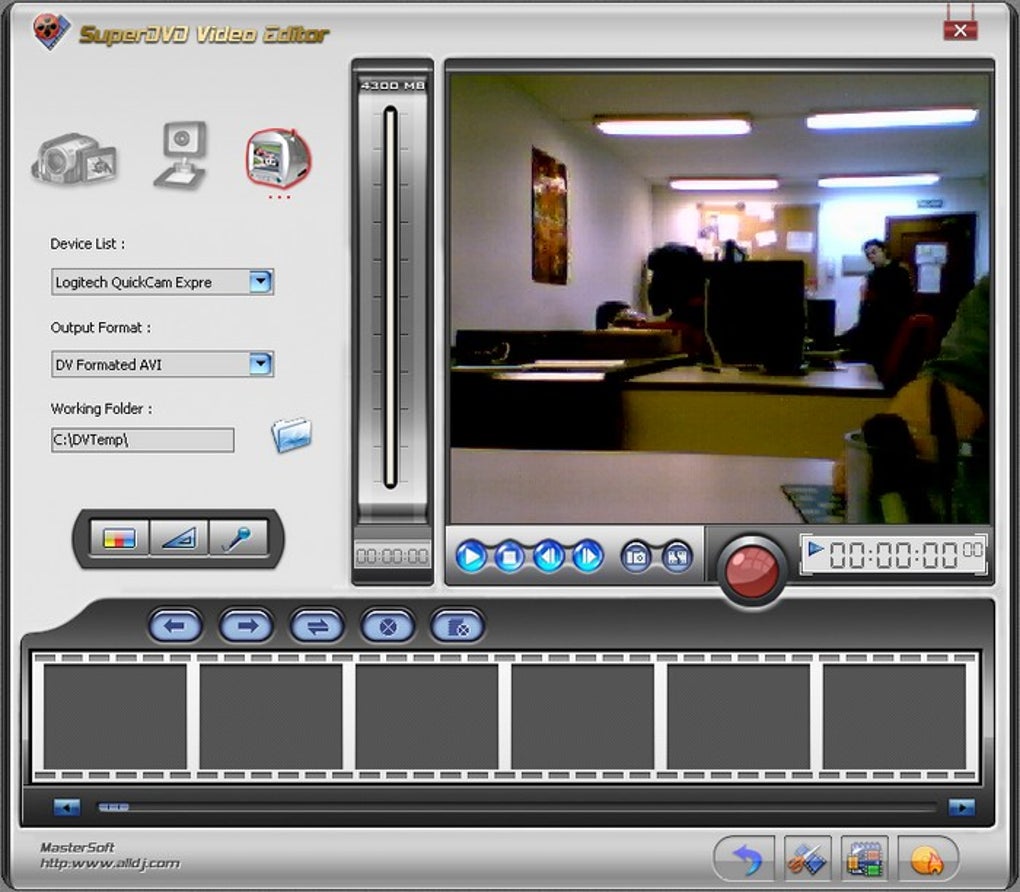Open the microphone audio settings button

(x=238, y=539)
